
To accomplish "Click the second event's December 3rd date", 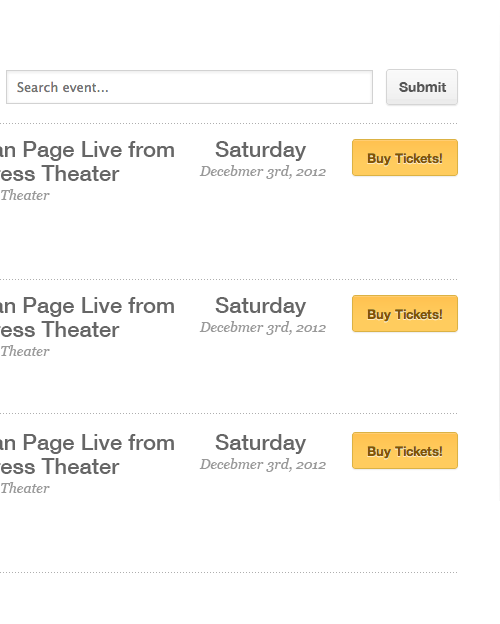I will [x=263, y=328].
